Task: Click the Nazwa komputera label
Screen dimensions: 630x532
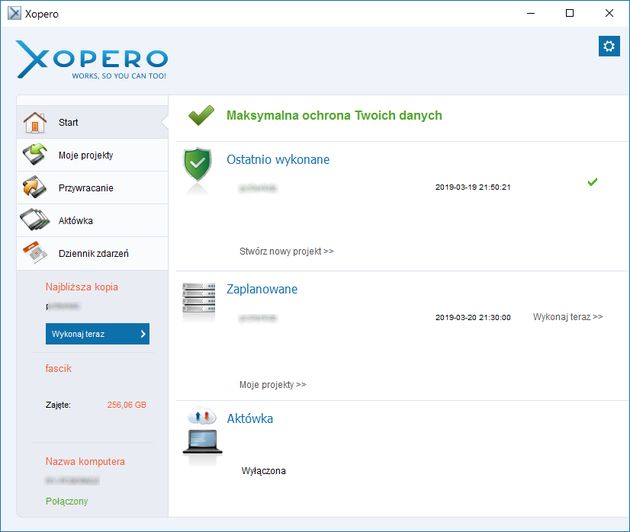Action: coord(85,461)
